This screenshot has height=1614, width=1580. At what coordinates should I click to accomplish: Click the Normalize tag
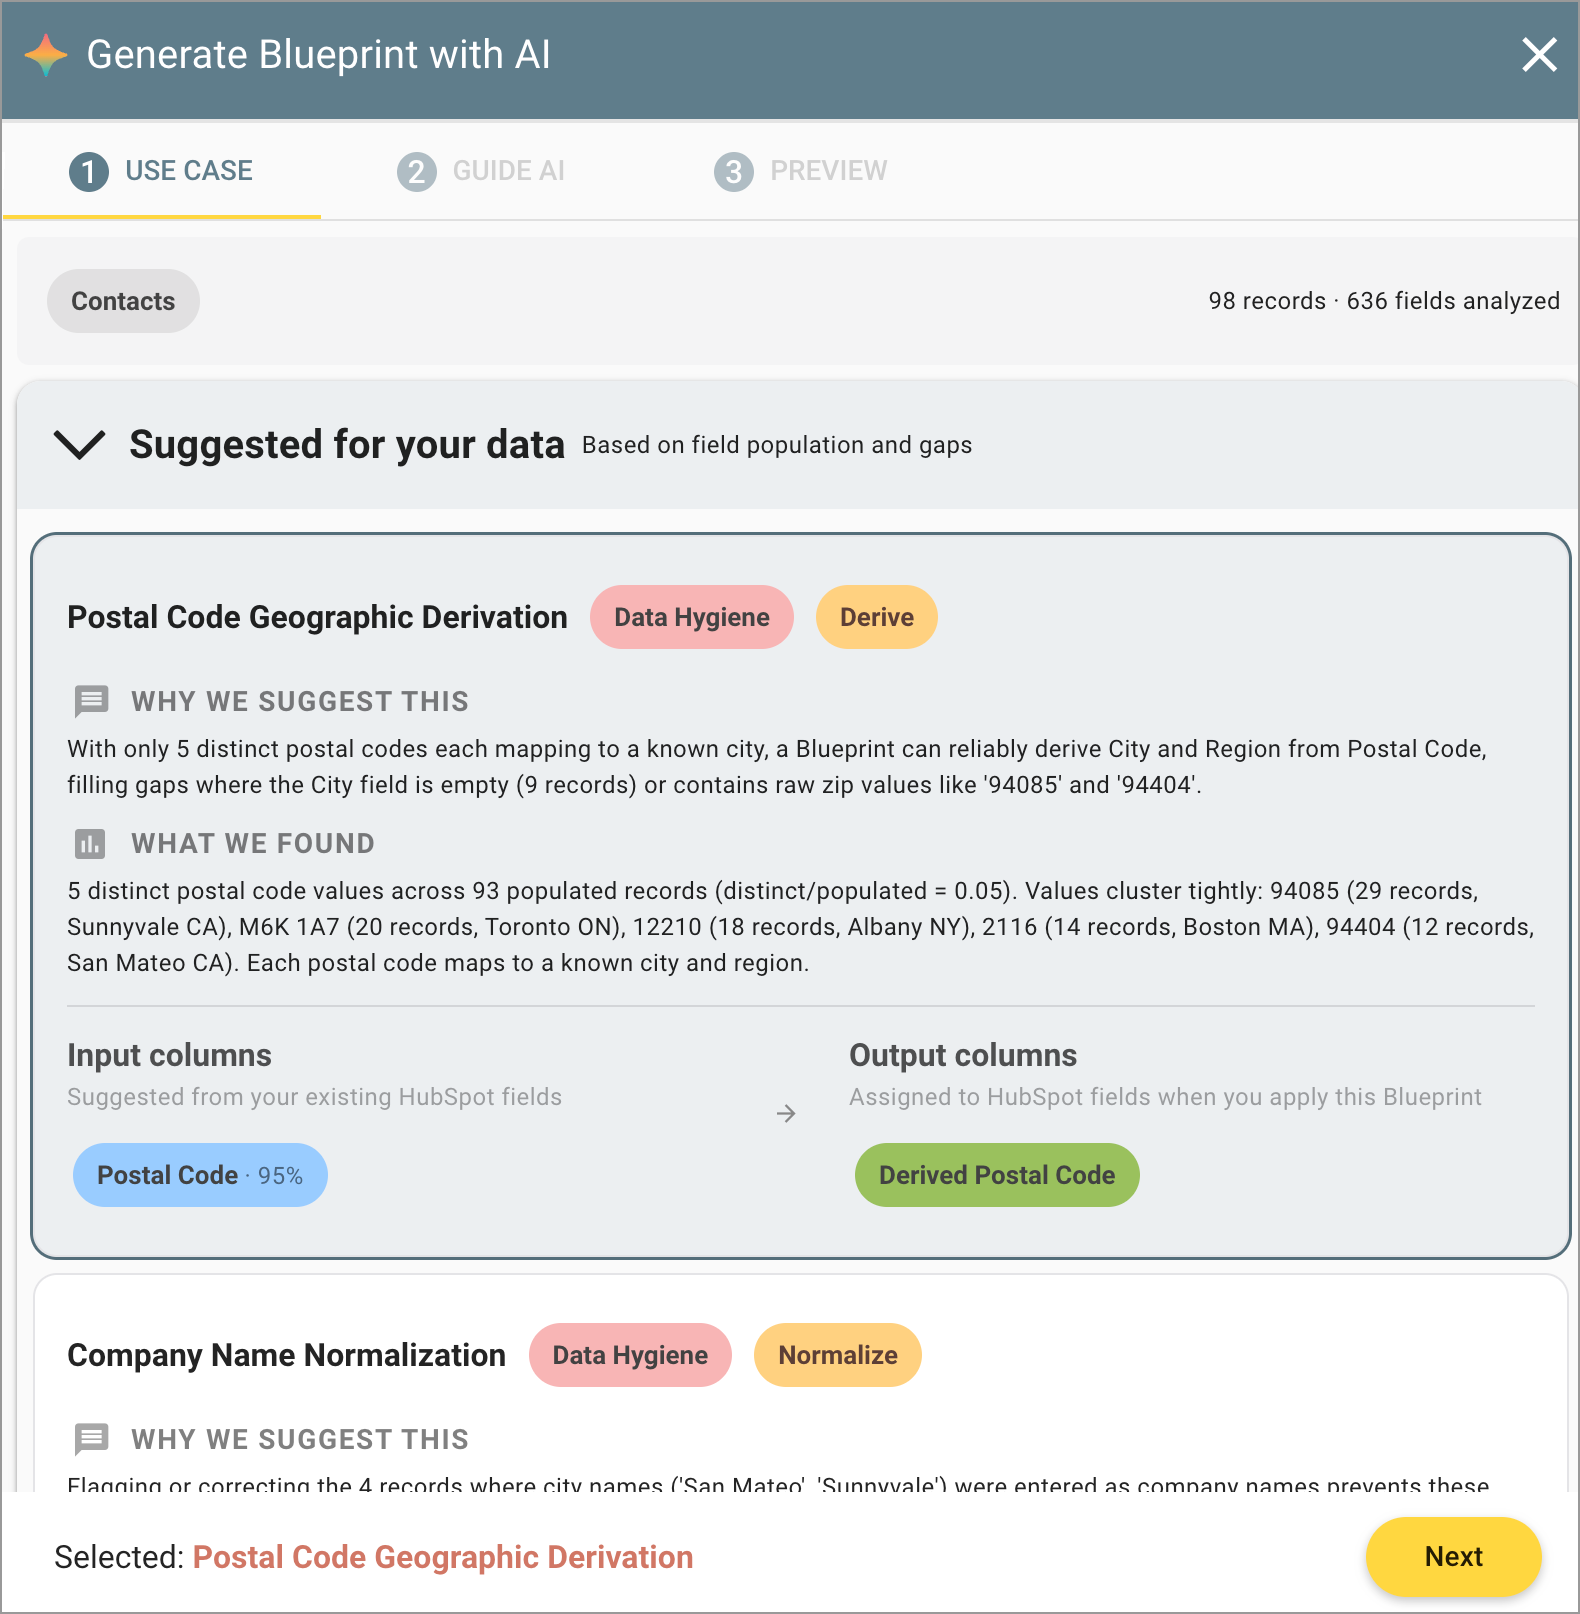pyautogui.click(x=838, y=1355)
